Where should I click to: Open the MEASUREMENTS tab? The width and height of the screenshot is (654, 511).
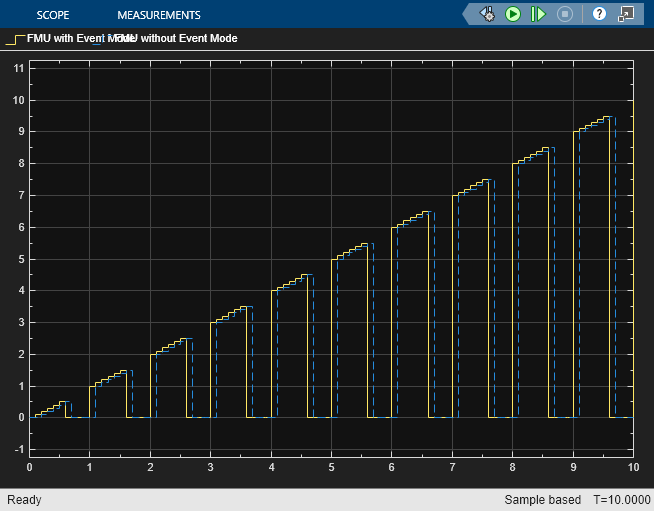(x=158, y=15)
